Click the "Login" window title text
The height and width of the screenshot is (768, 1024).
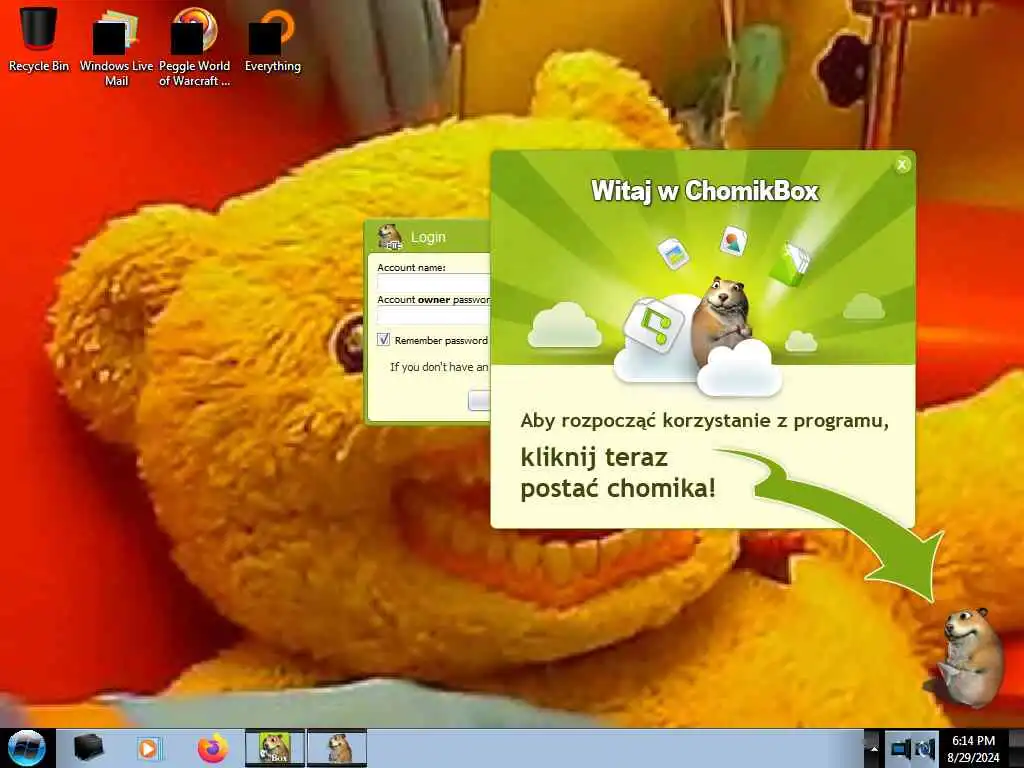(428, 237)
